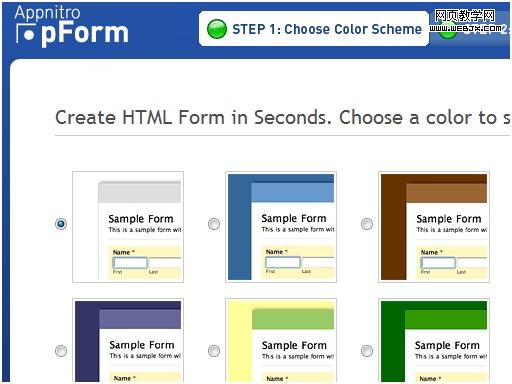Click the webjx.com watermark link
The width and height of the screenshot is (512, 384).
pyautogui.click(x=466, y=21)
